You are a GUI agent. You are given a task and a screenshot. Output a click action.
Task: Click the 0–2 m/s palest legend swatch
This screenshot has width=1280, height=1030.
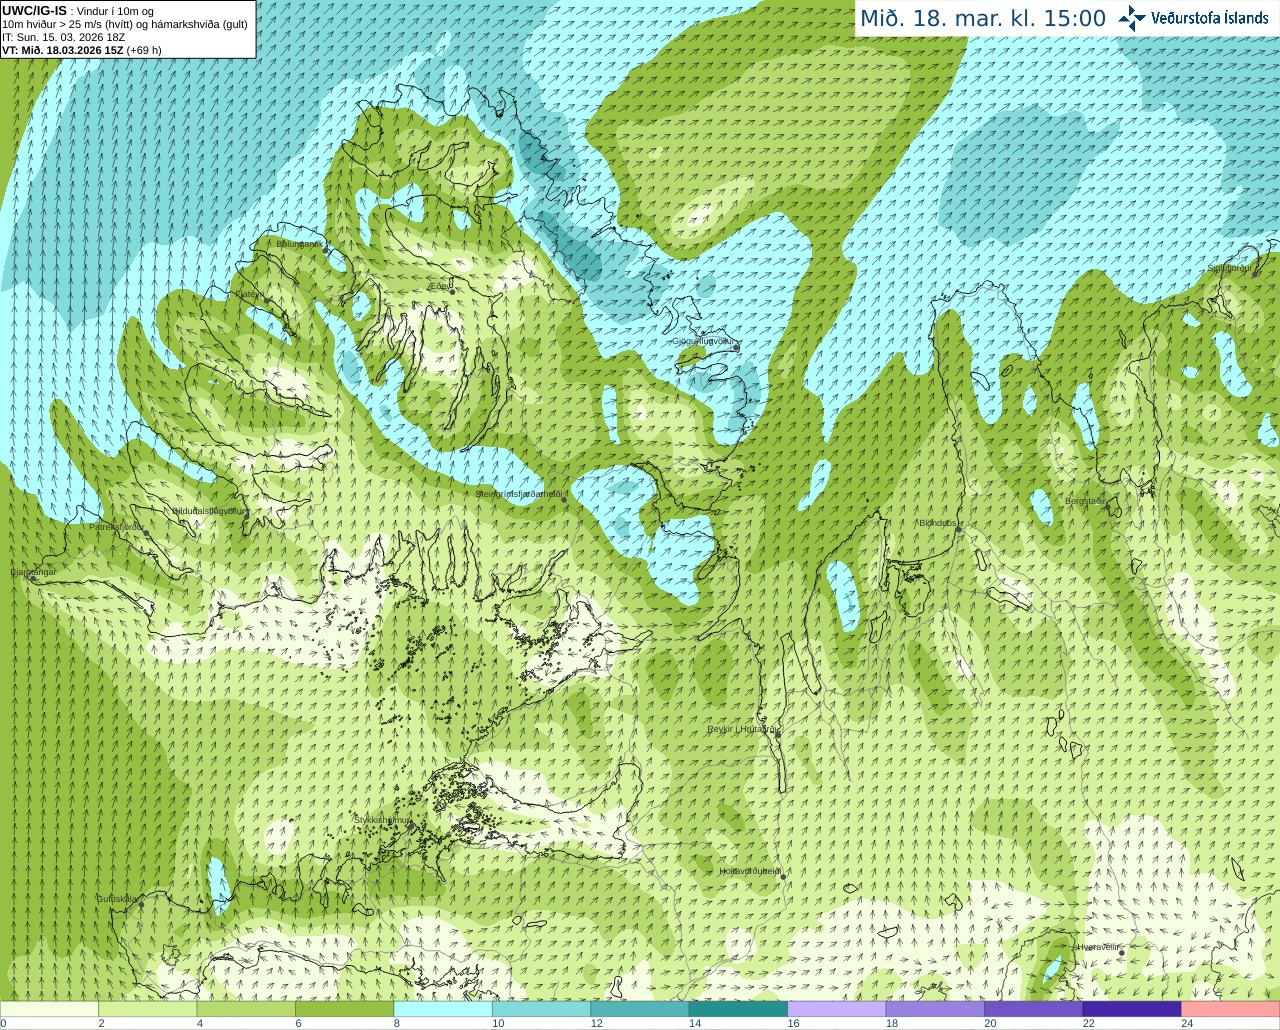pos(49,1008)
